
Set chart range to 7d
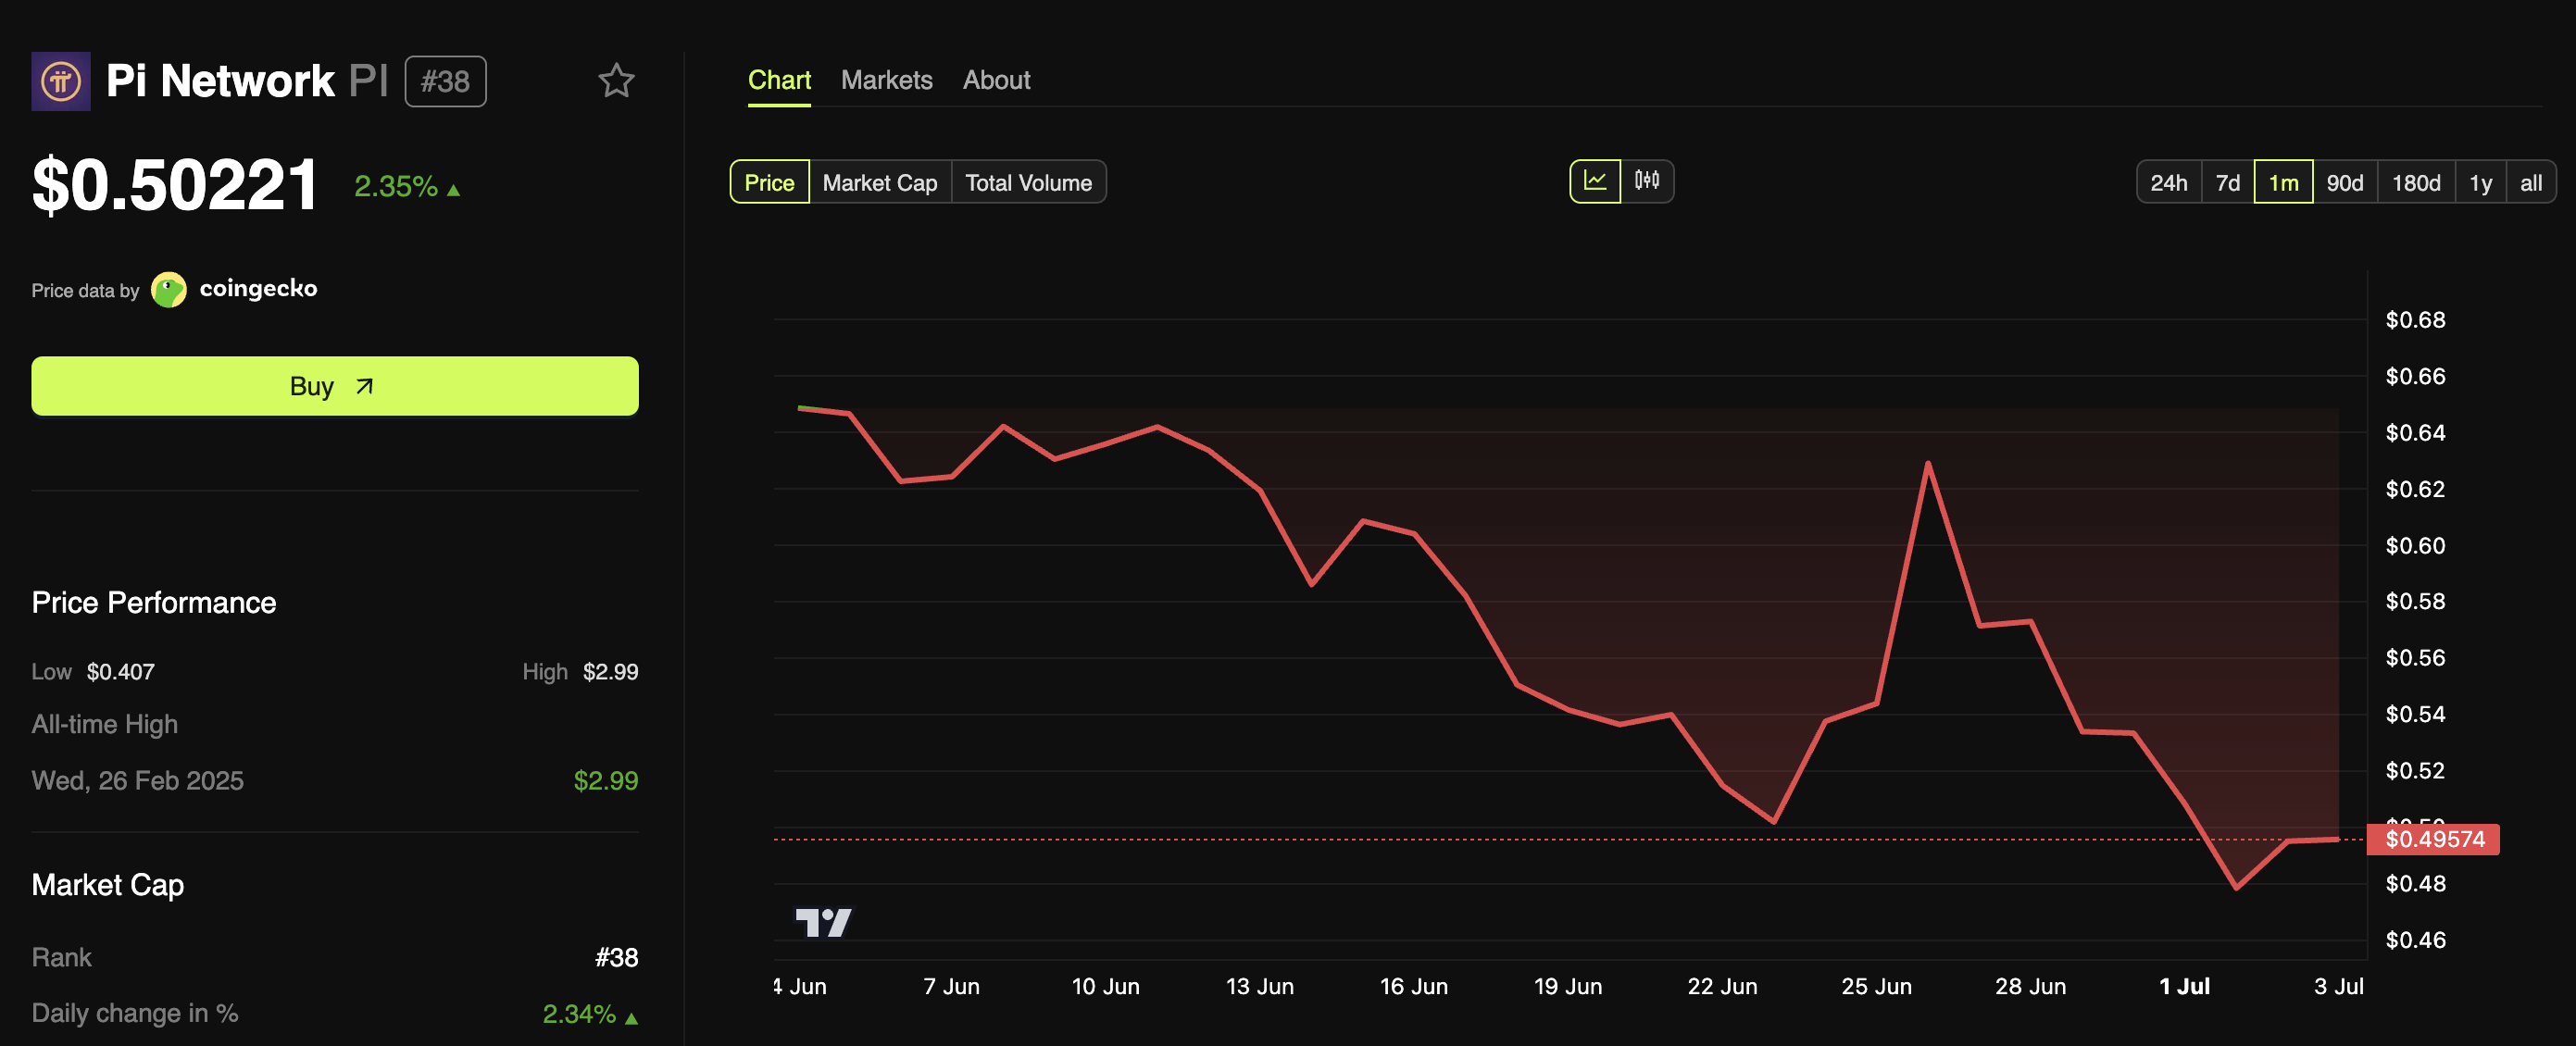tap(2227, 182)
